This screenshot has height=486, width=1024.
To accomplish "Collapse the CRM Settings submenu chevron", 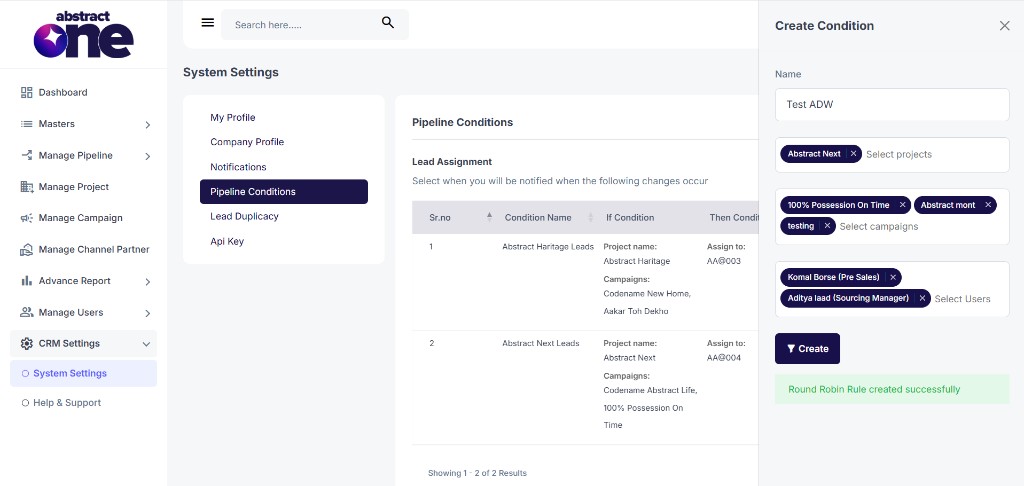I will (146, 344).
